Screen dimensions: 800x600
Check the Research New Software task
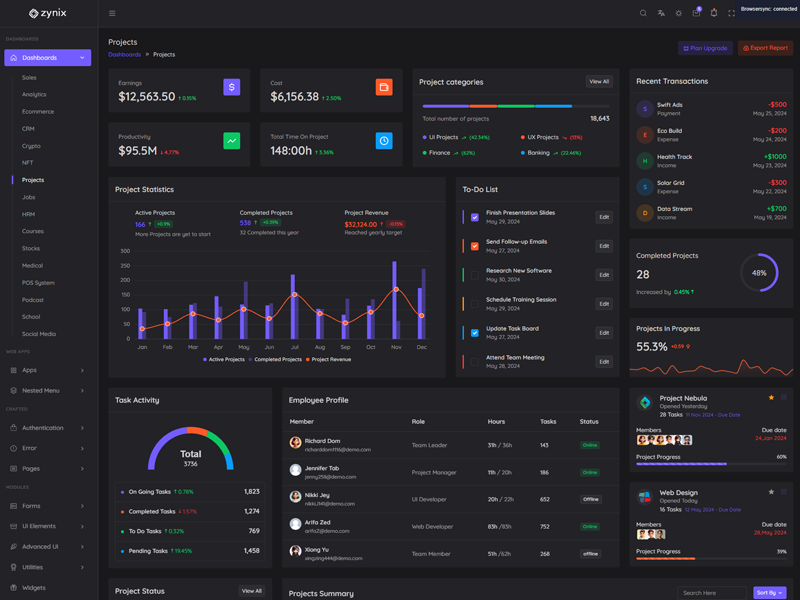tap(475, 275)
